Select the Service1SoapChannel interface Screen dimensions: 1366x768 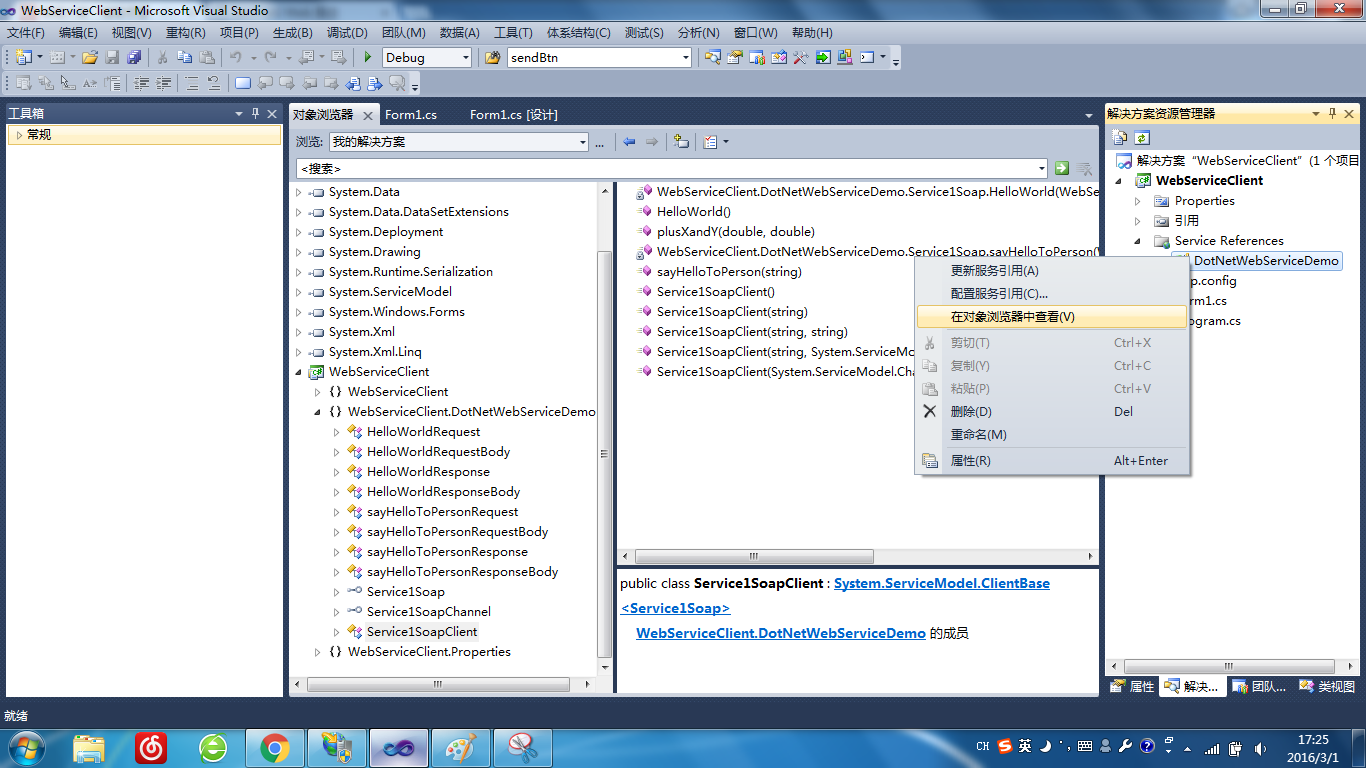429,612
